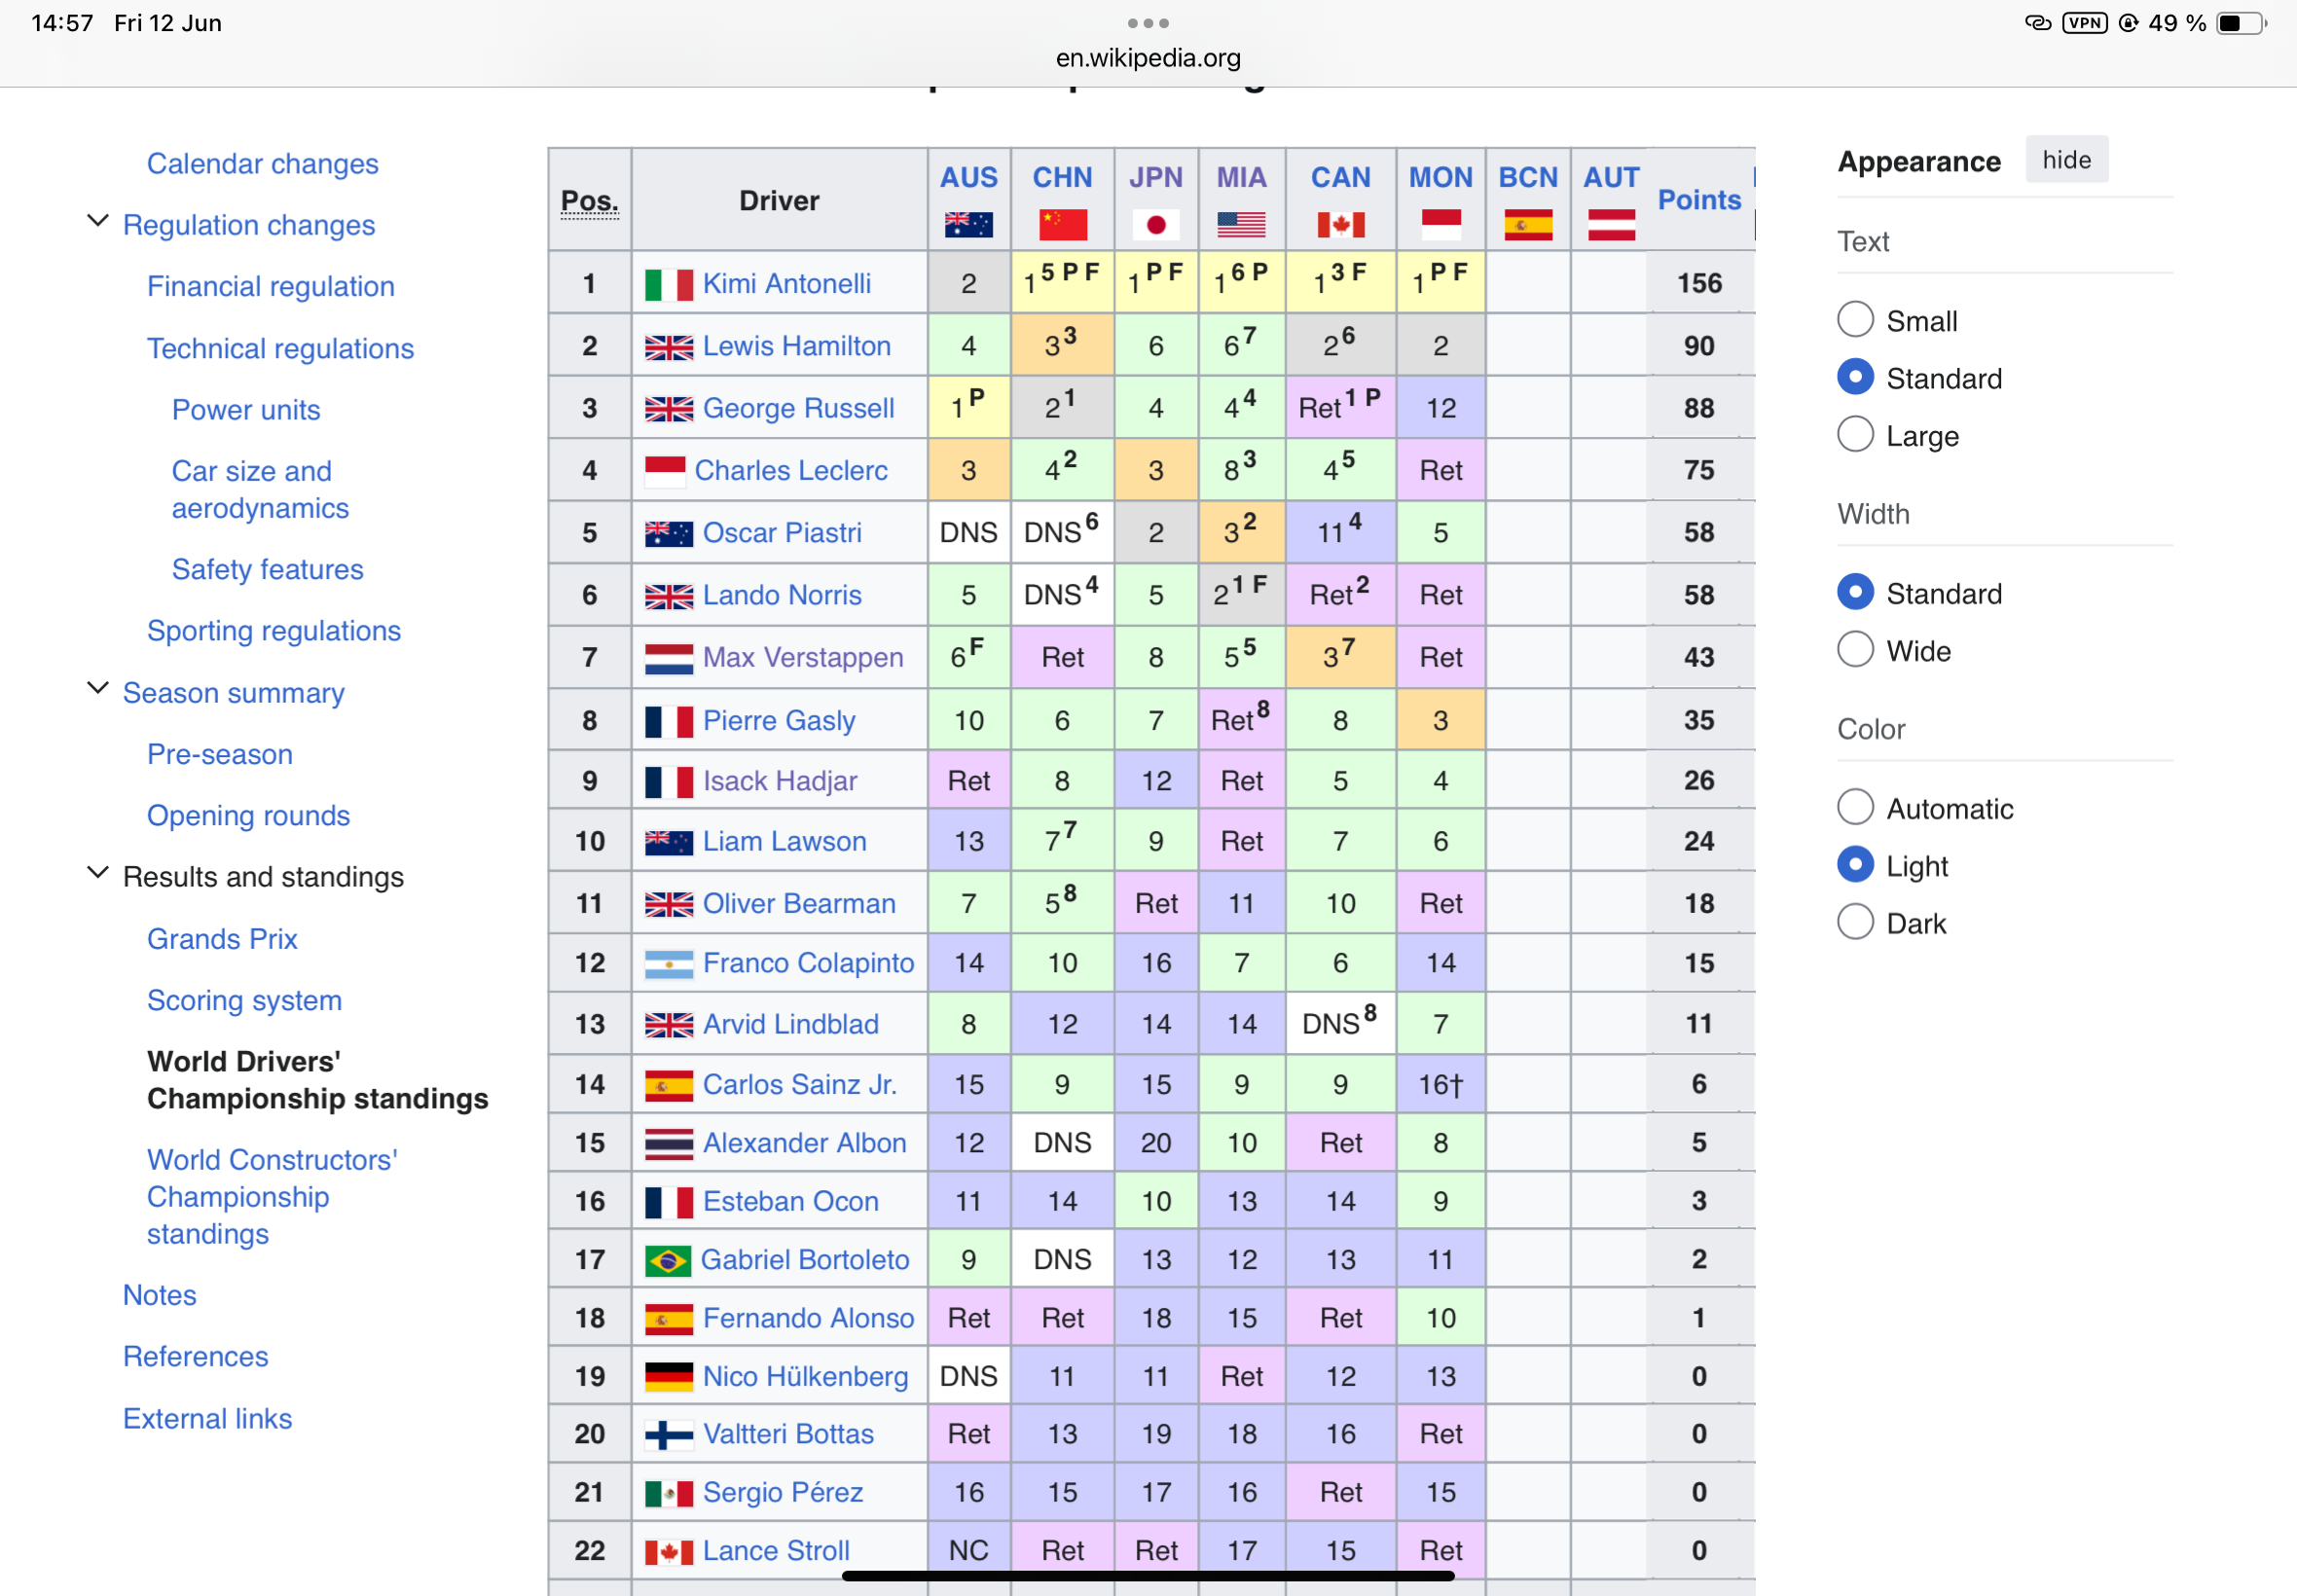Go to the References section

click(195, 1357)
